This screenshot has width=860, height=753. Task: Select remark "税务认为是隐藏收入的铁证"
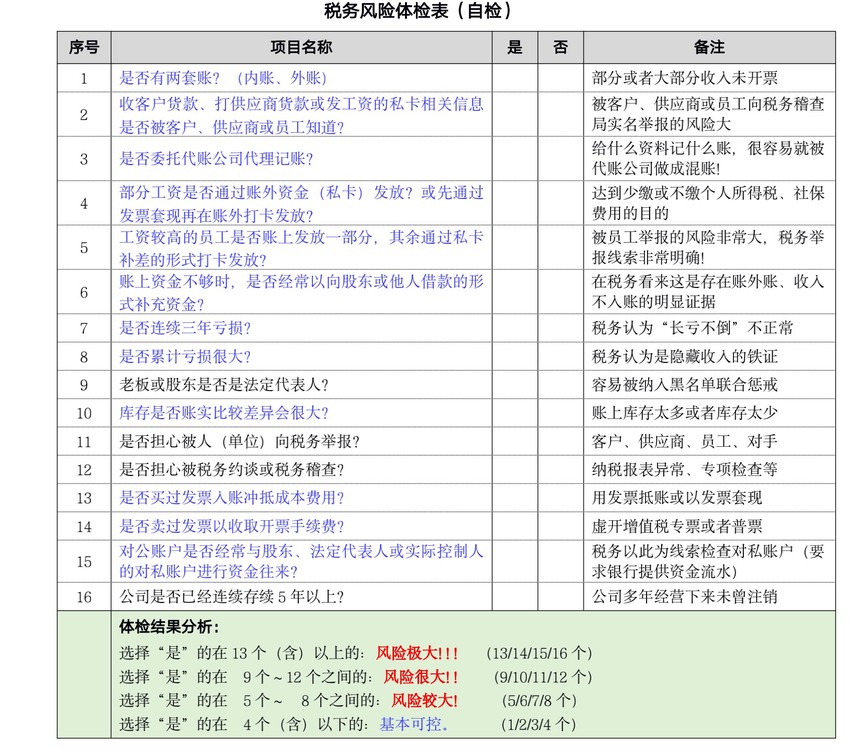[x=684, y=356]
